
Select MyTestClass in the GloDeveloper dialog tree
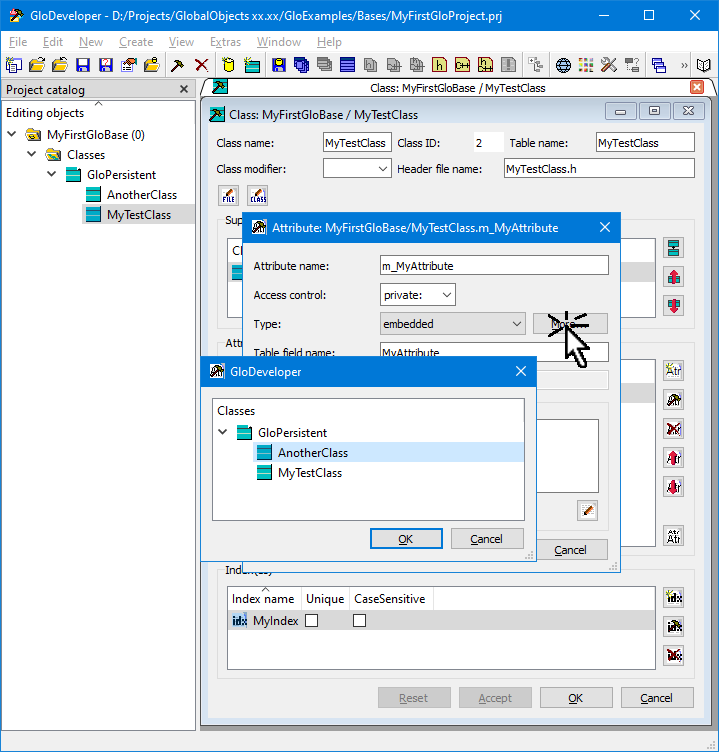310,473
